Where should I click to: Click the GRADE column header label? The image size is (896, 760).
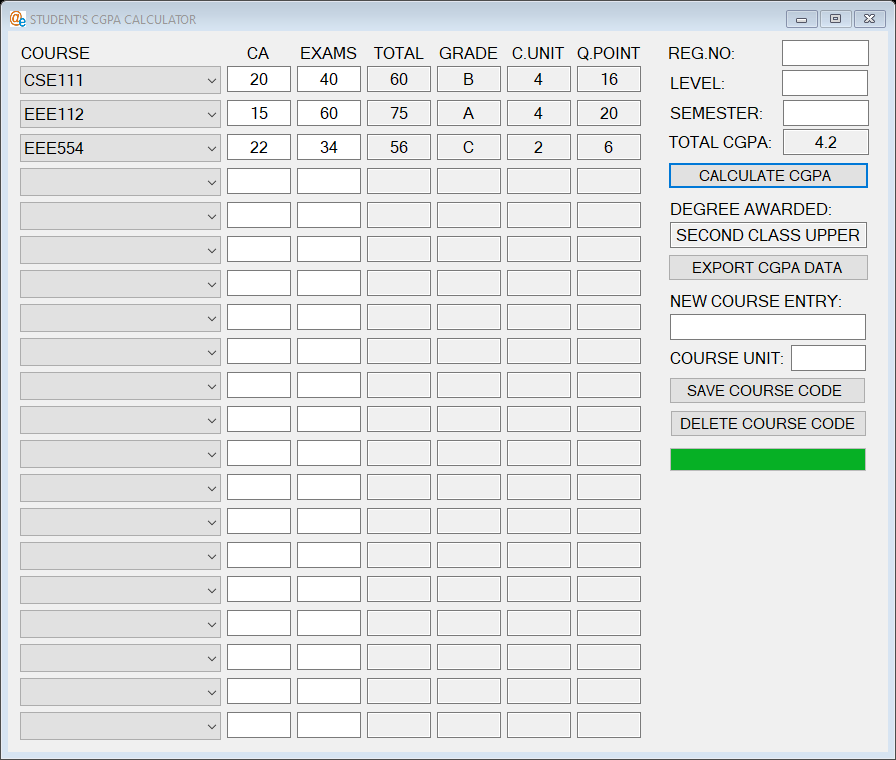pyautogui.click(x=469, y=53)
